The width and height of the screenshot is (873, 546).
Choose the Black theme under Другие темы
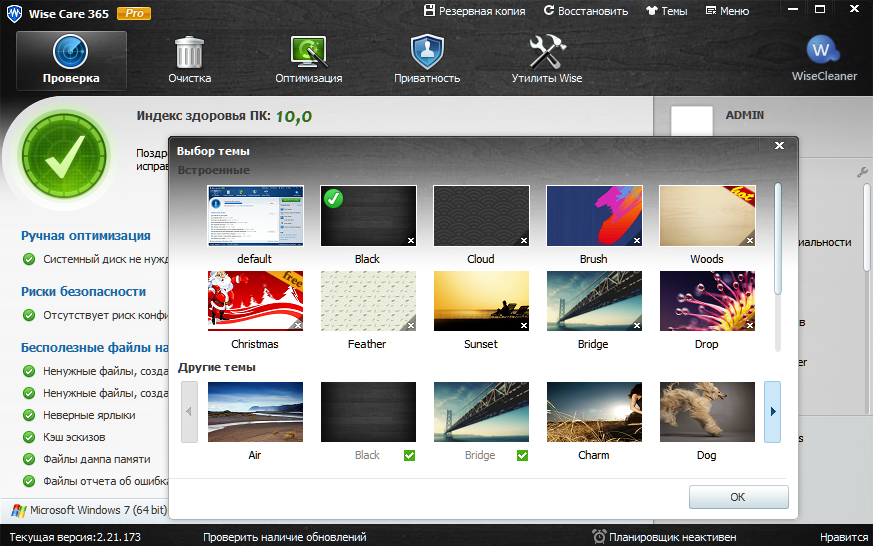368,412
